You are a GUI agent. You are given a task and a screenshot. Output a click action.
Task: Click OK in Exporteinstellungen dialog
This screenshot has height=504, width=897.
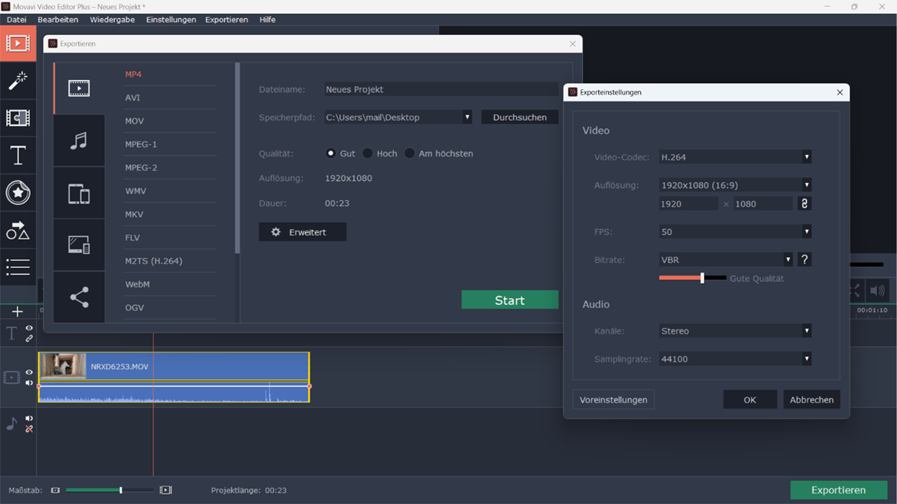point(750,400)
